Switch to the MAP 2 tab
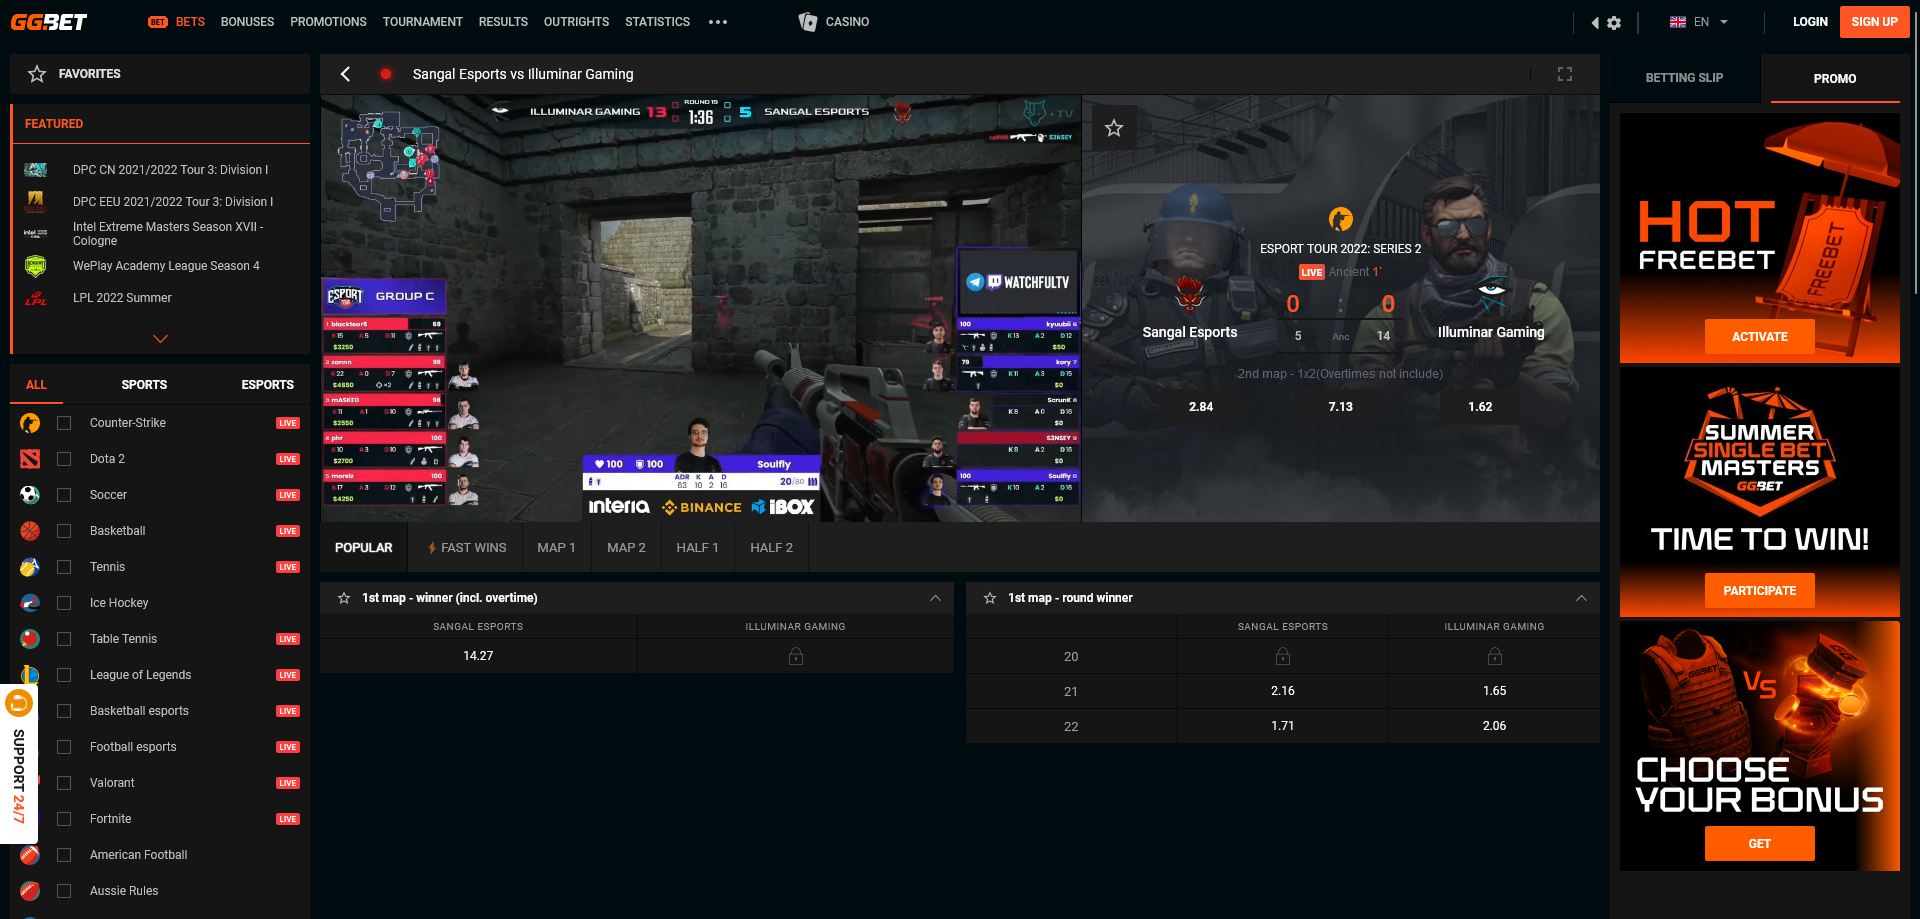The image size is (1920, 919). coord(626,548)
